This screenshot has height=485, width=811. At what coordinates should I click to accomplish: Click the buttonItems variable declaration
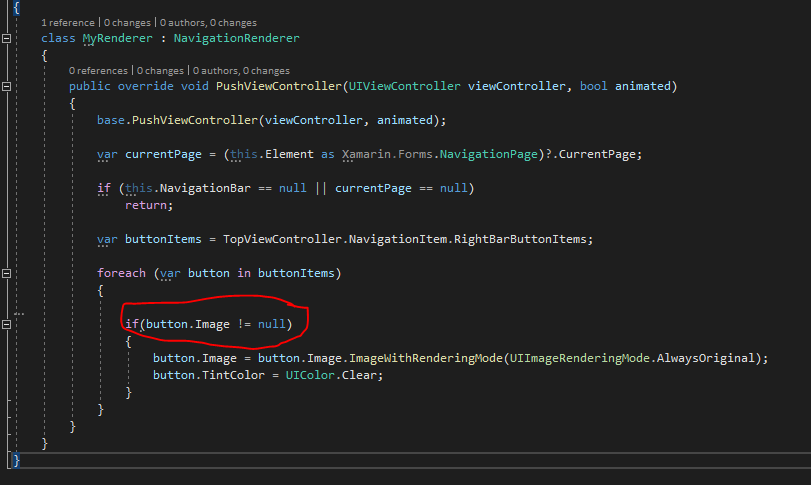163,239
